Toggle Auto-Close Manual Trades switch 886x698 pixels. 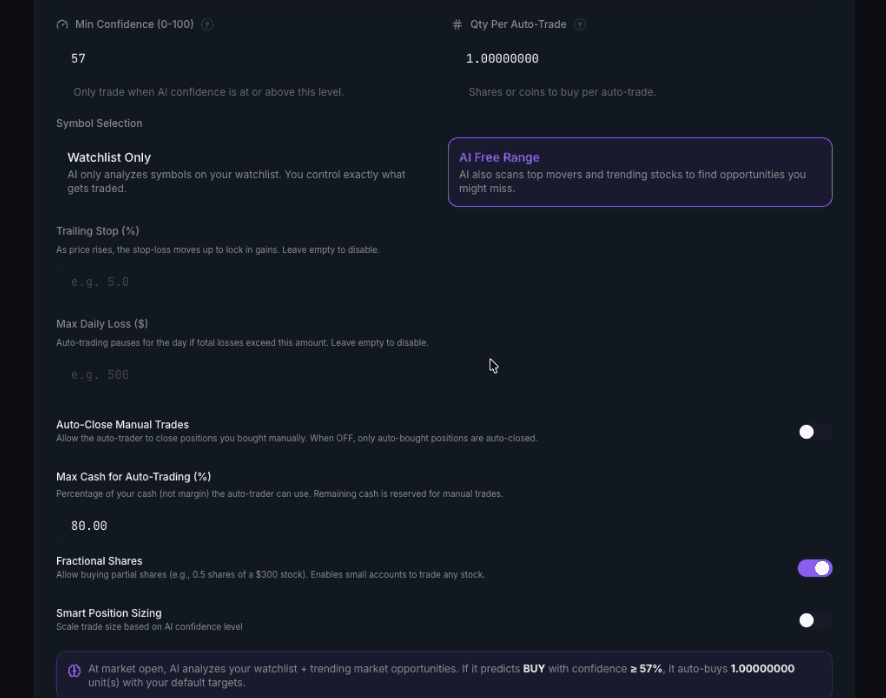point(815,432)
